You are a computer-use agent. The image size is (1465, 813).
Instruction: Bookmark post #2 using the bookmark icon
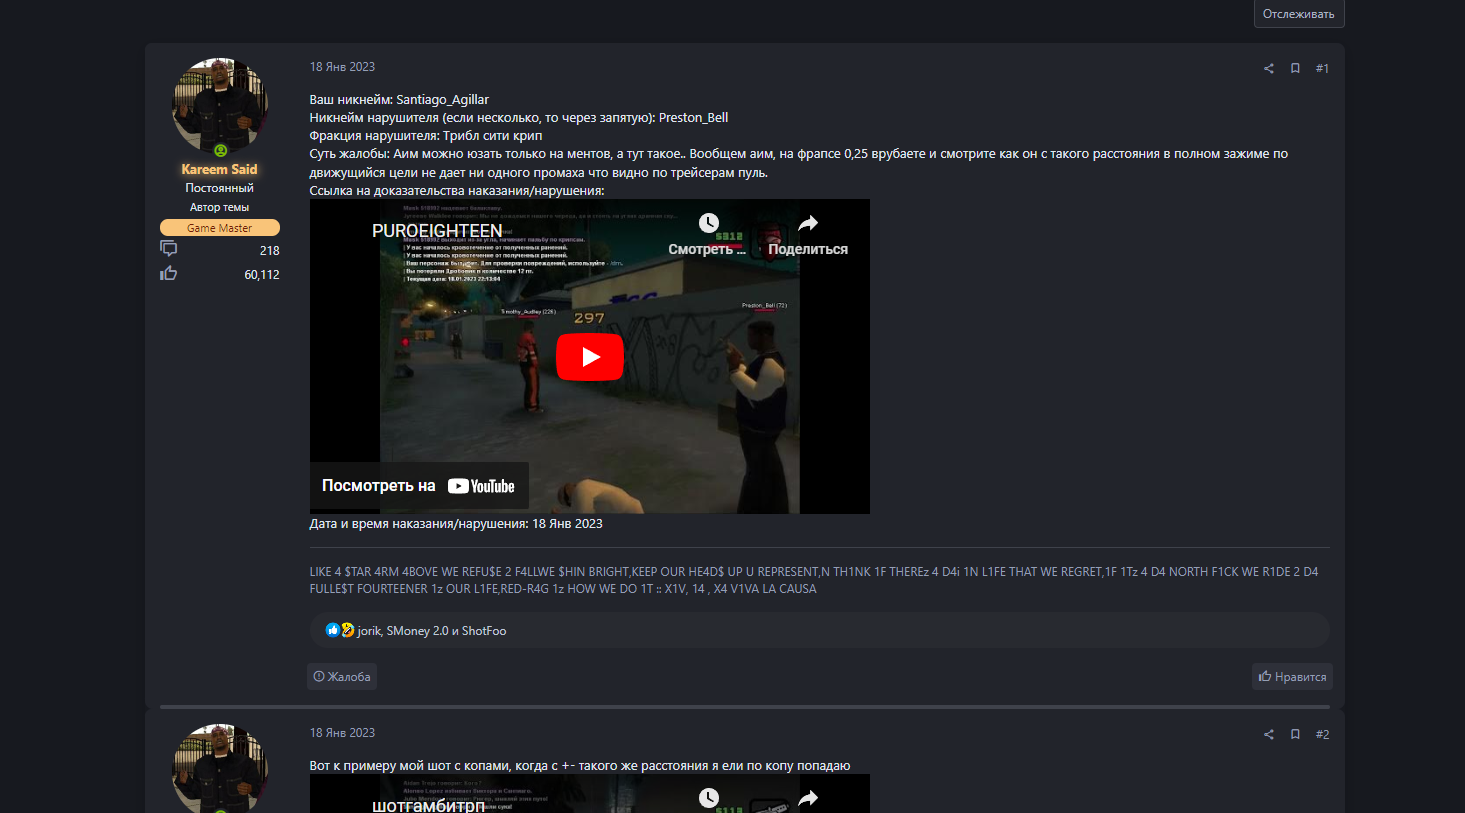point(1295,735)
